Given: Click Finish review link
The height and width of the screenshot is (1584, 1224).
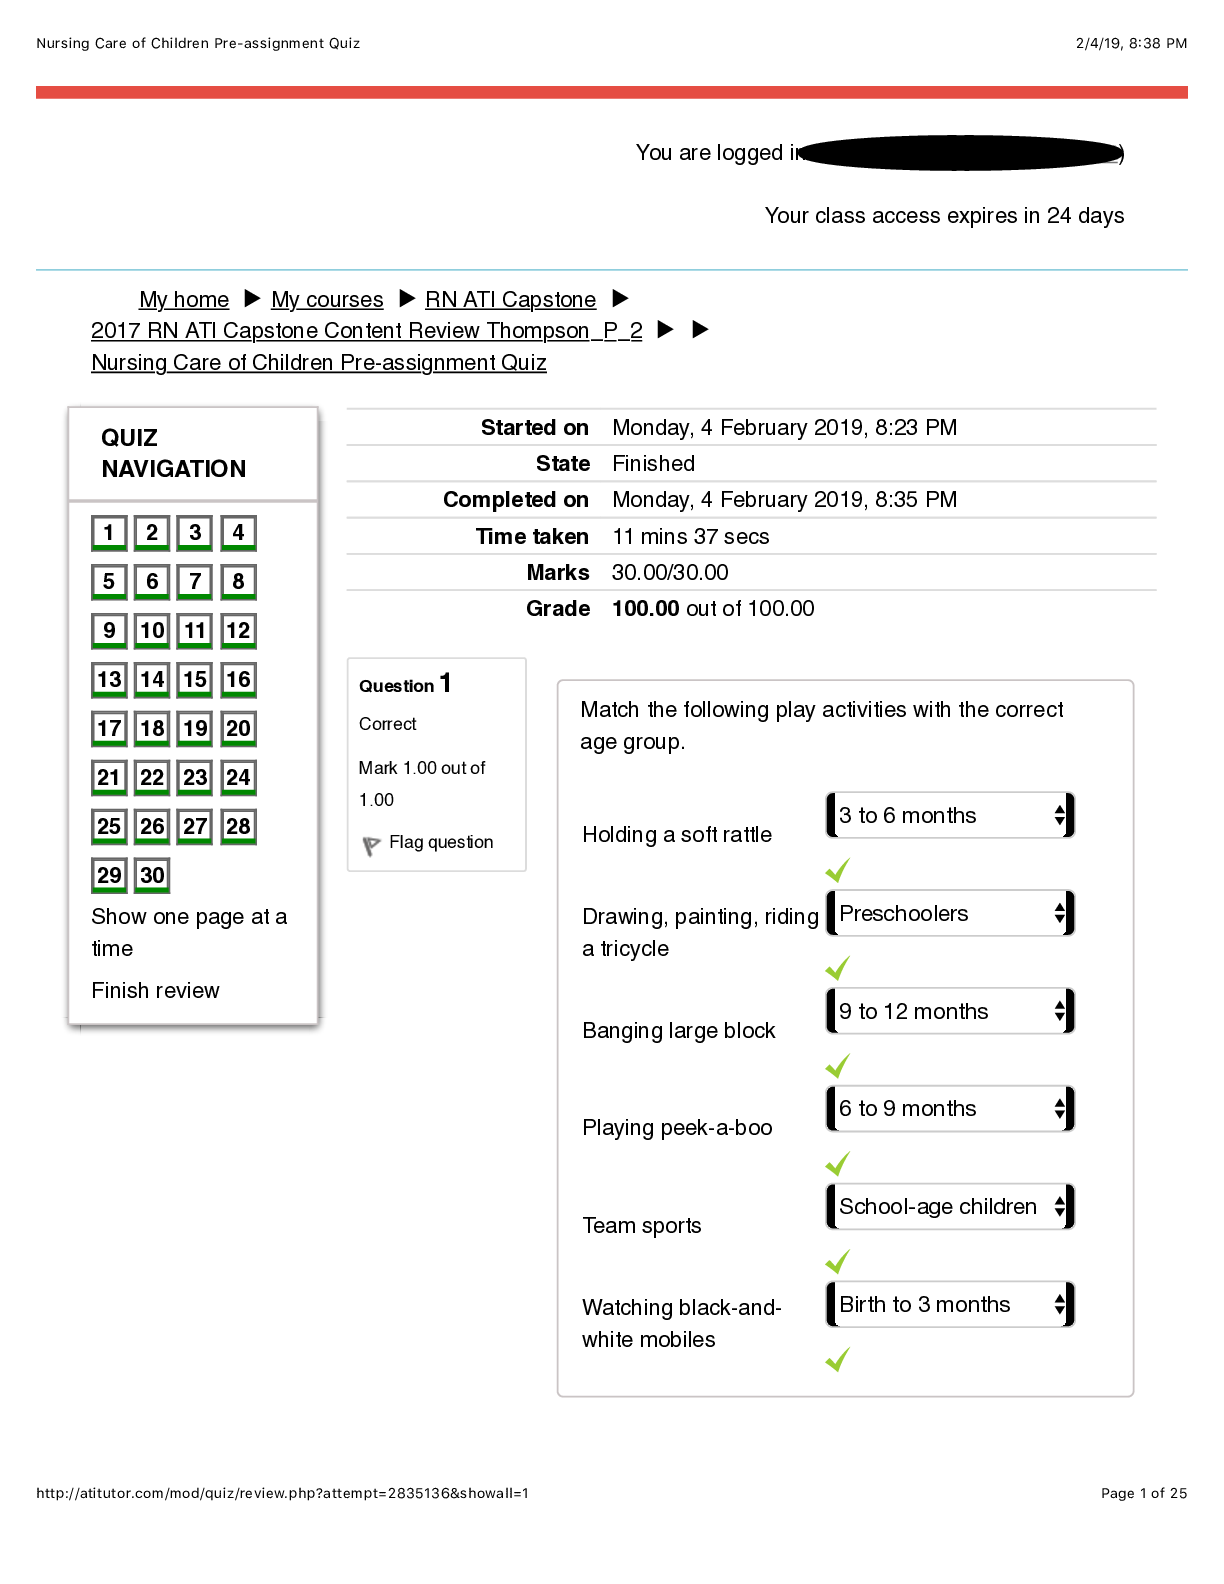Looking at the screenshot, I should pos(155,991).
